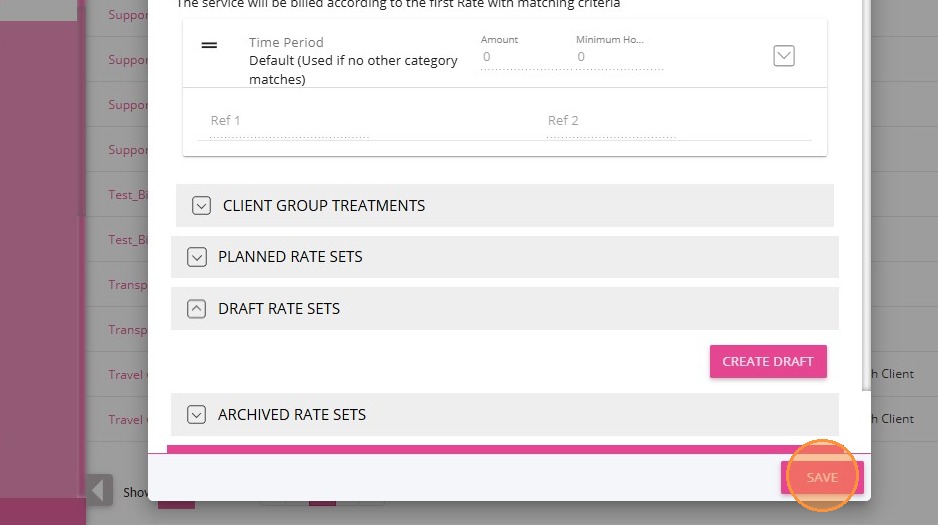
Task: Click the Minimum Hours input field
Action: [x=618, y=58]
